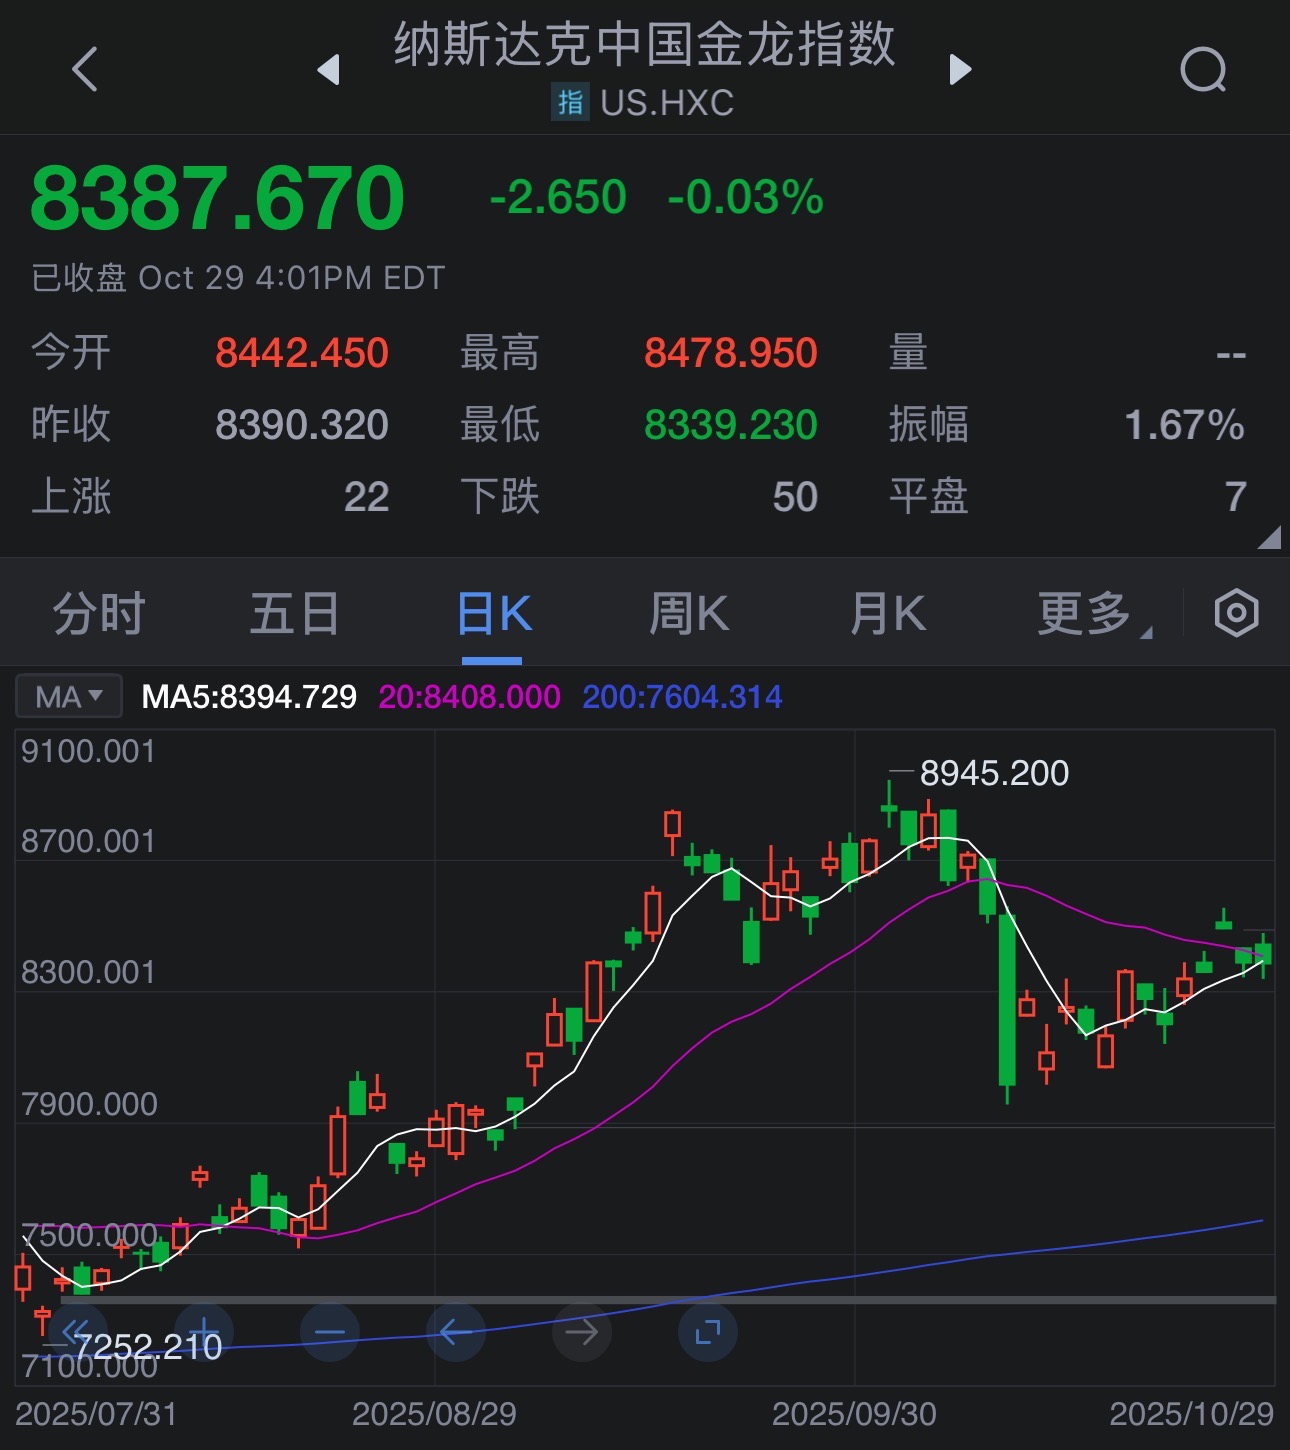
Task: Tap the date label 2025/10/29
Action: 1191,1414
